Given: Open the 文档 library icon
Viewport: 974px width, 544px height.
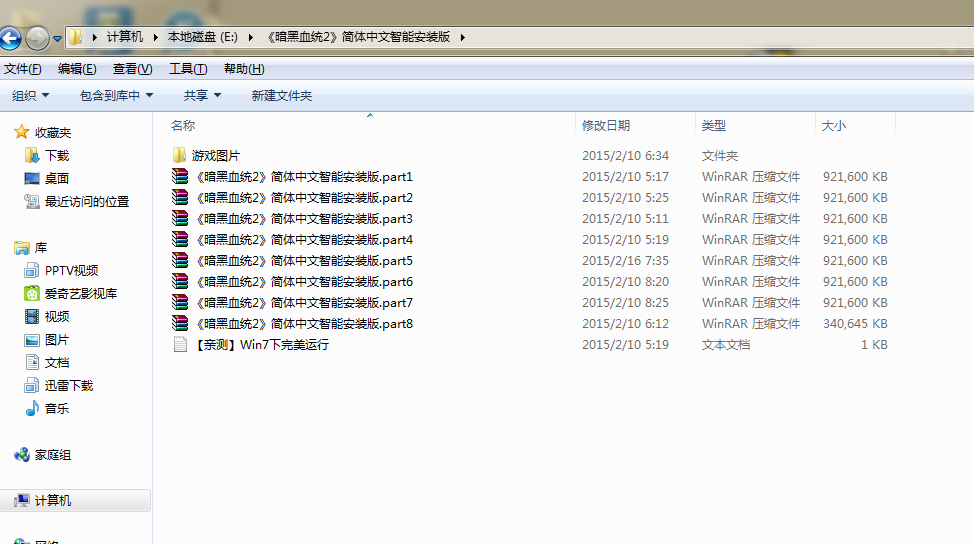Looking at the screenshot, I should [x=32, y=362].
